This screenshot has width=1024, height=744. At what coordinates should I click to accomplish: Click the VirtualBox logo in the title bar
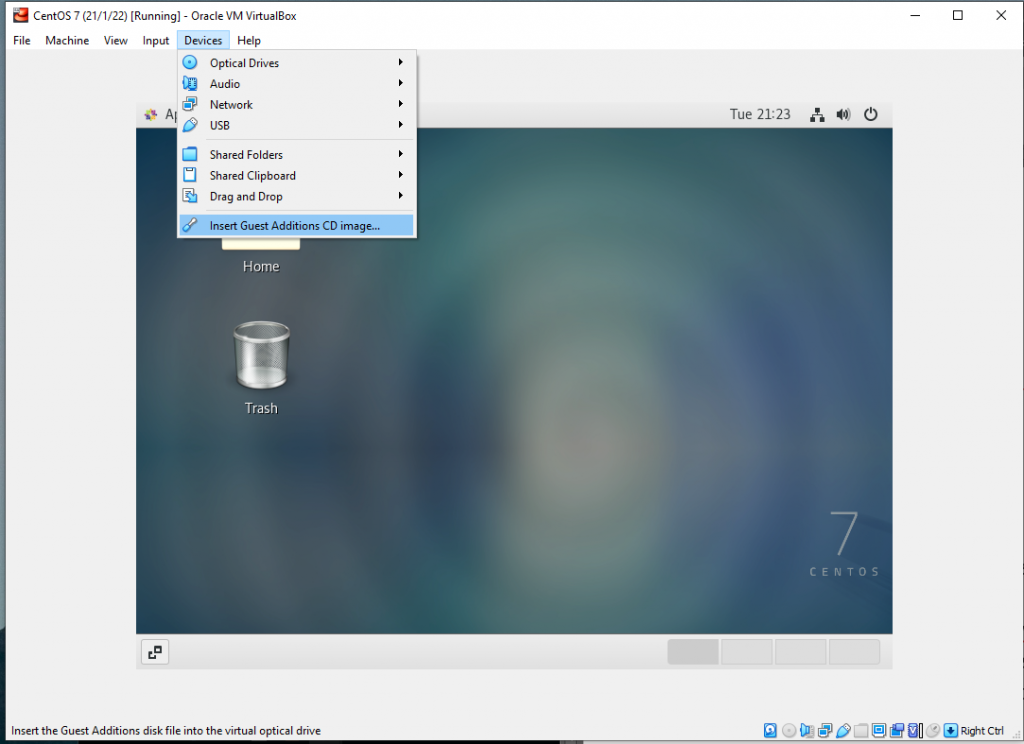[21, 15]
